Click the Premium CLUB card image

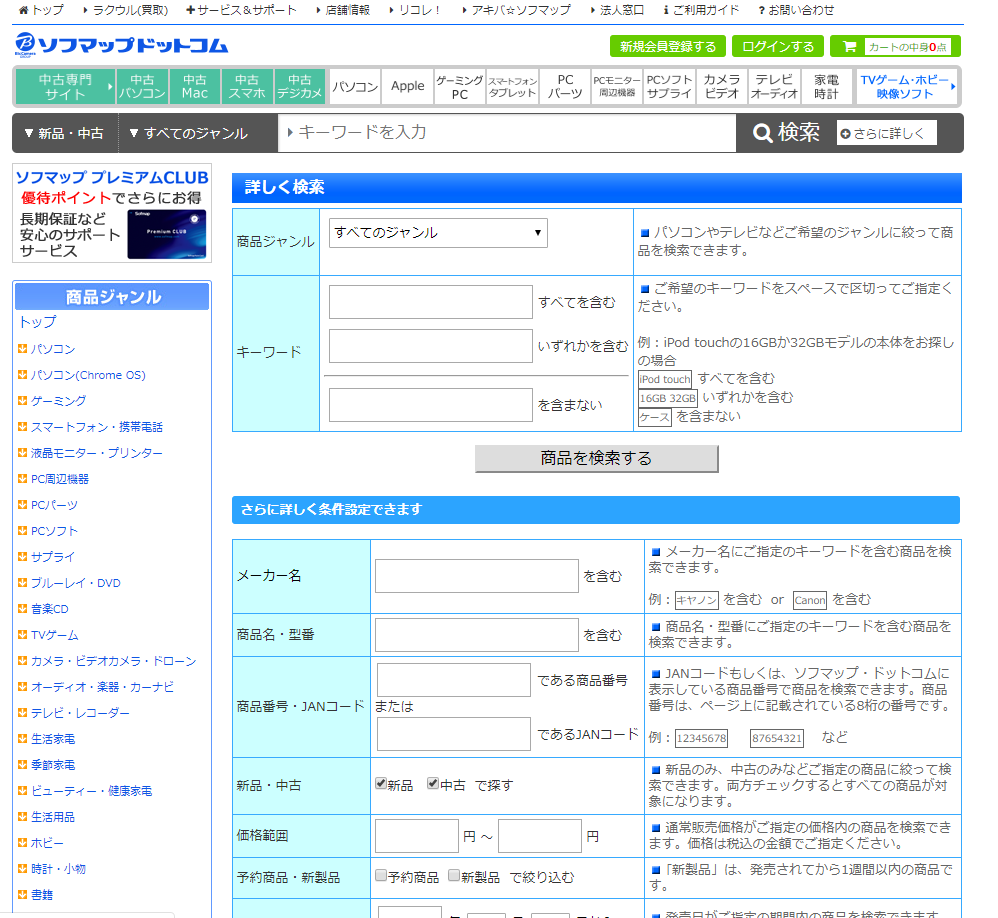166,235
